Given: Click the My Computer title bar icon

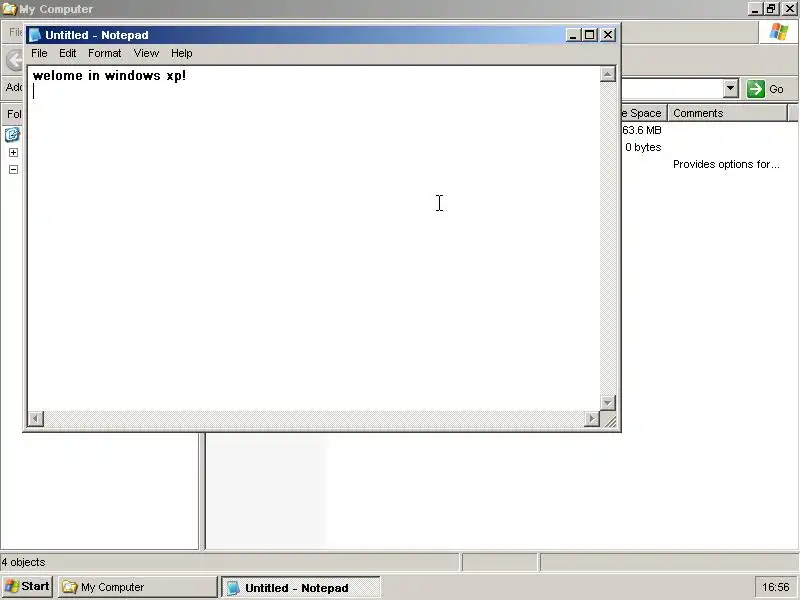Looking at the screenshot, I should click(9, 9).
